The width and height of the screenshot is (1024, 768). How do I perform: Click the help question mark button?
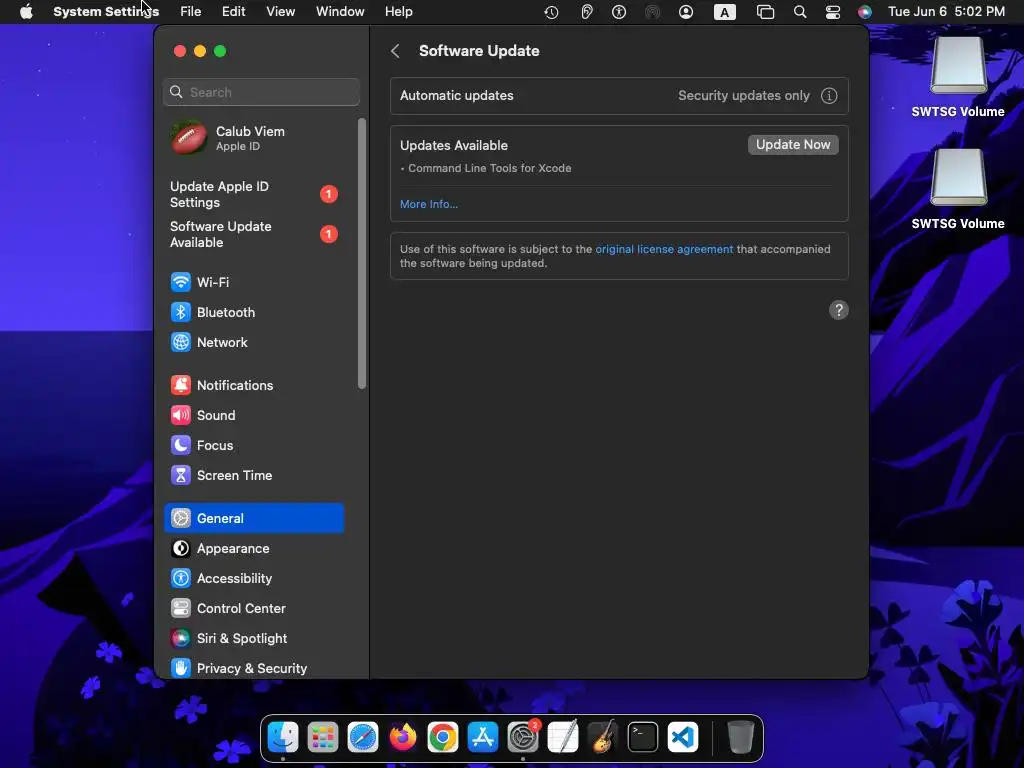[x=839, y=310]
